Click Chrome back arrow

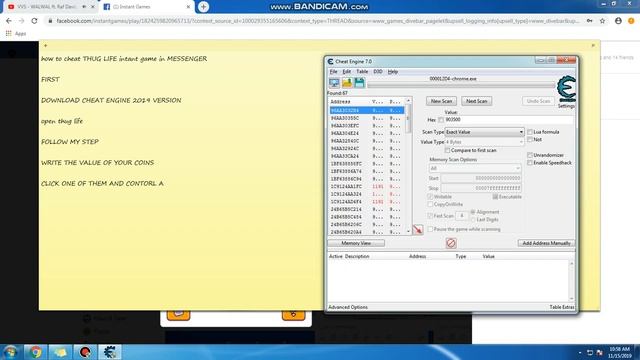(9, 20)
